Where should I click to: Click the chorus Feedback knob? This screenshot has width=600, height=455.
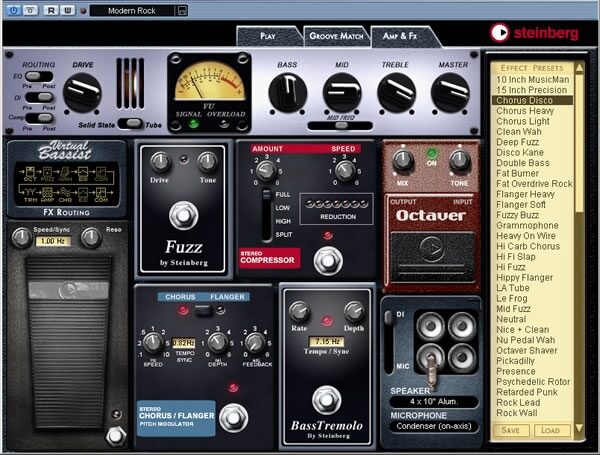pyautogui.click(x=255, y=342)
